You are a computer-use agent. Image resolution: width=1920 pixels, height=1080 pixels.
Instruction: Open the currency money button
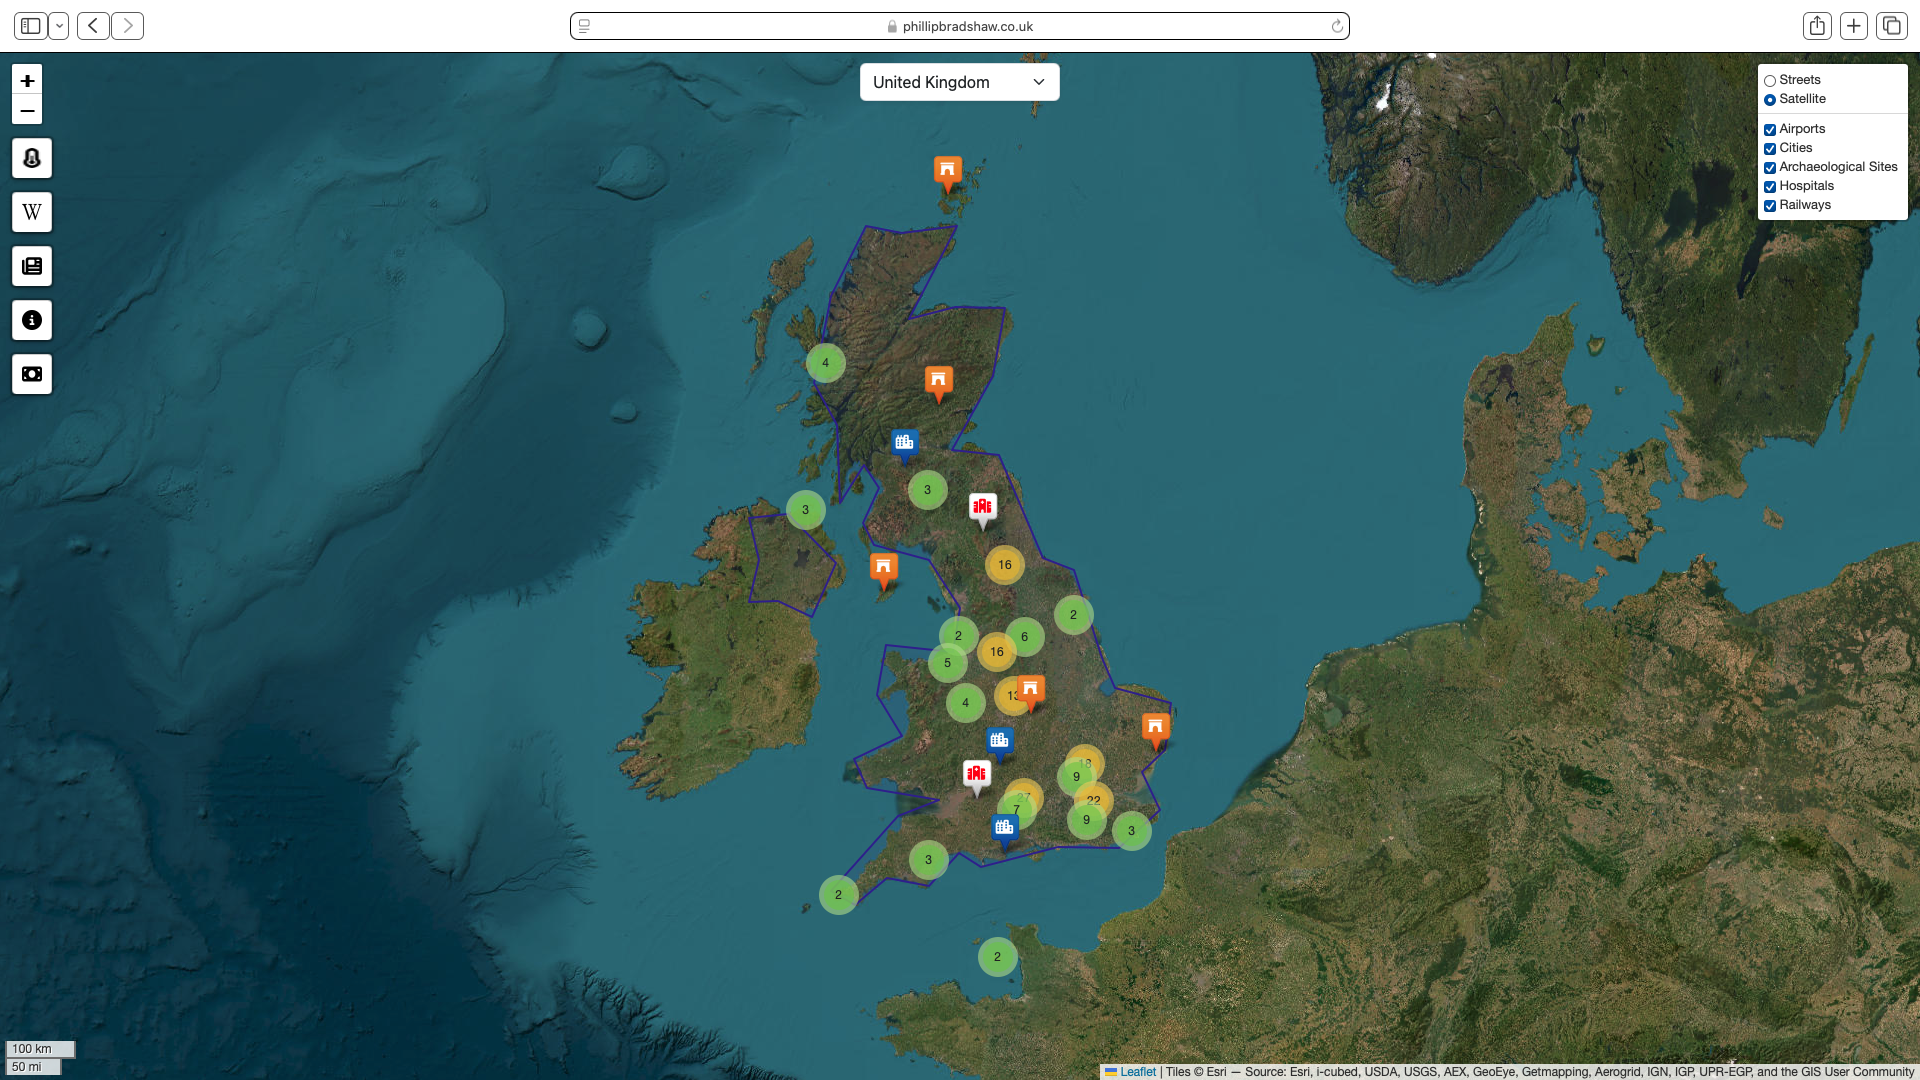pyautogui.click(x=32, y=374)
